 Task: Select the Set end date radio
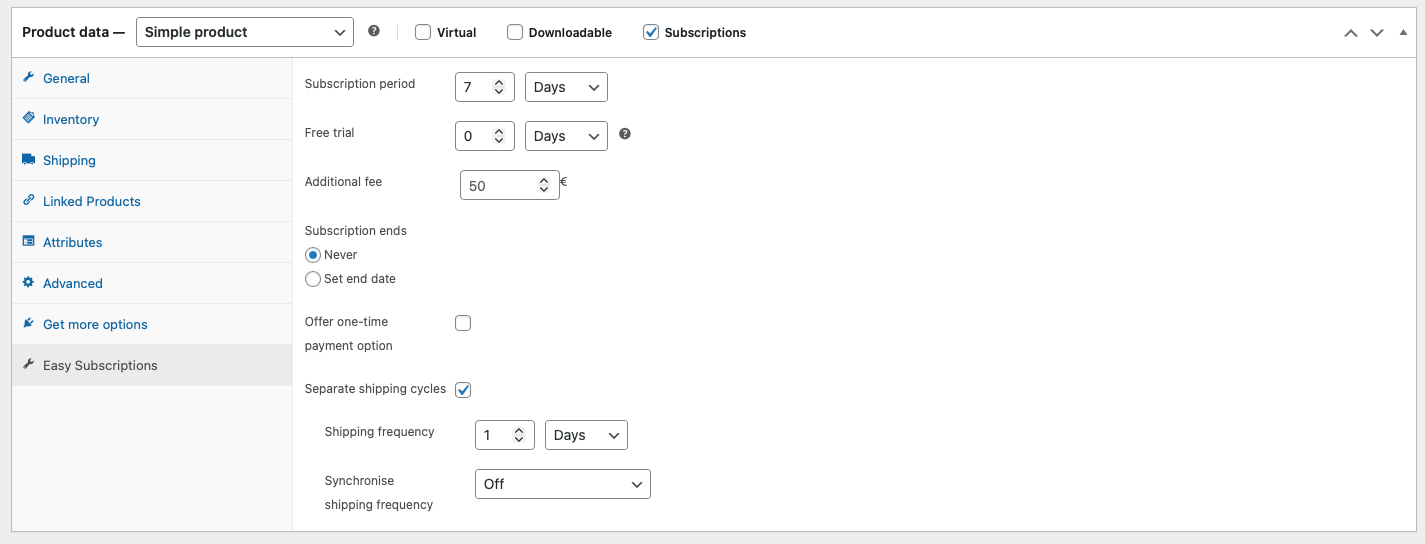click(x=313, y=279)
